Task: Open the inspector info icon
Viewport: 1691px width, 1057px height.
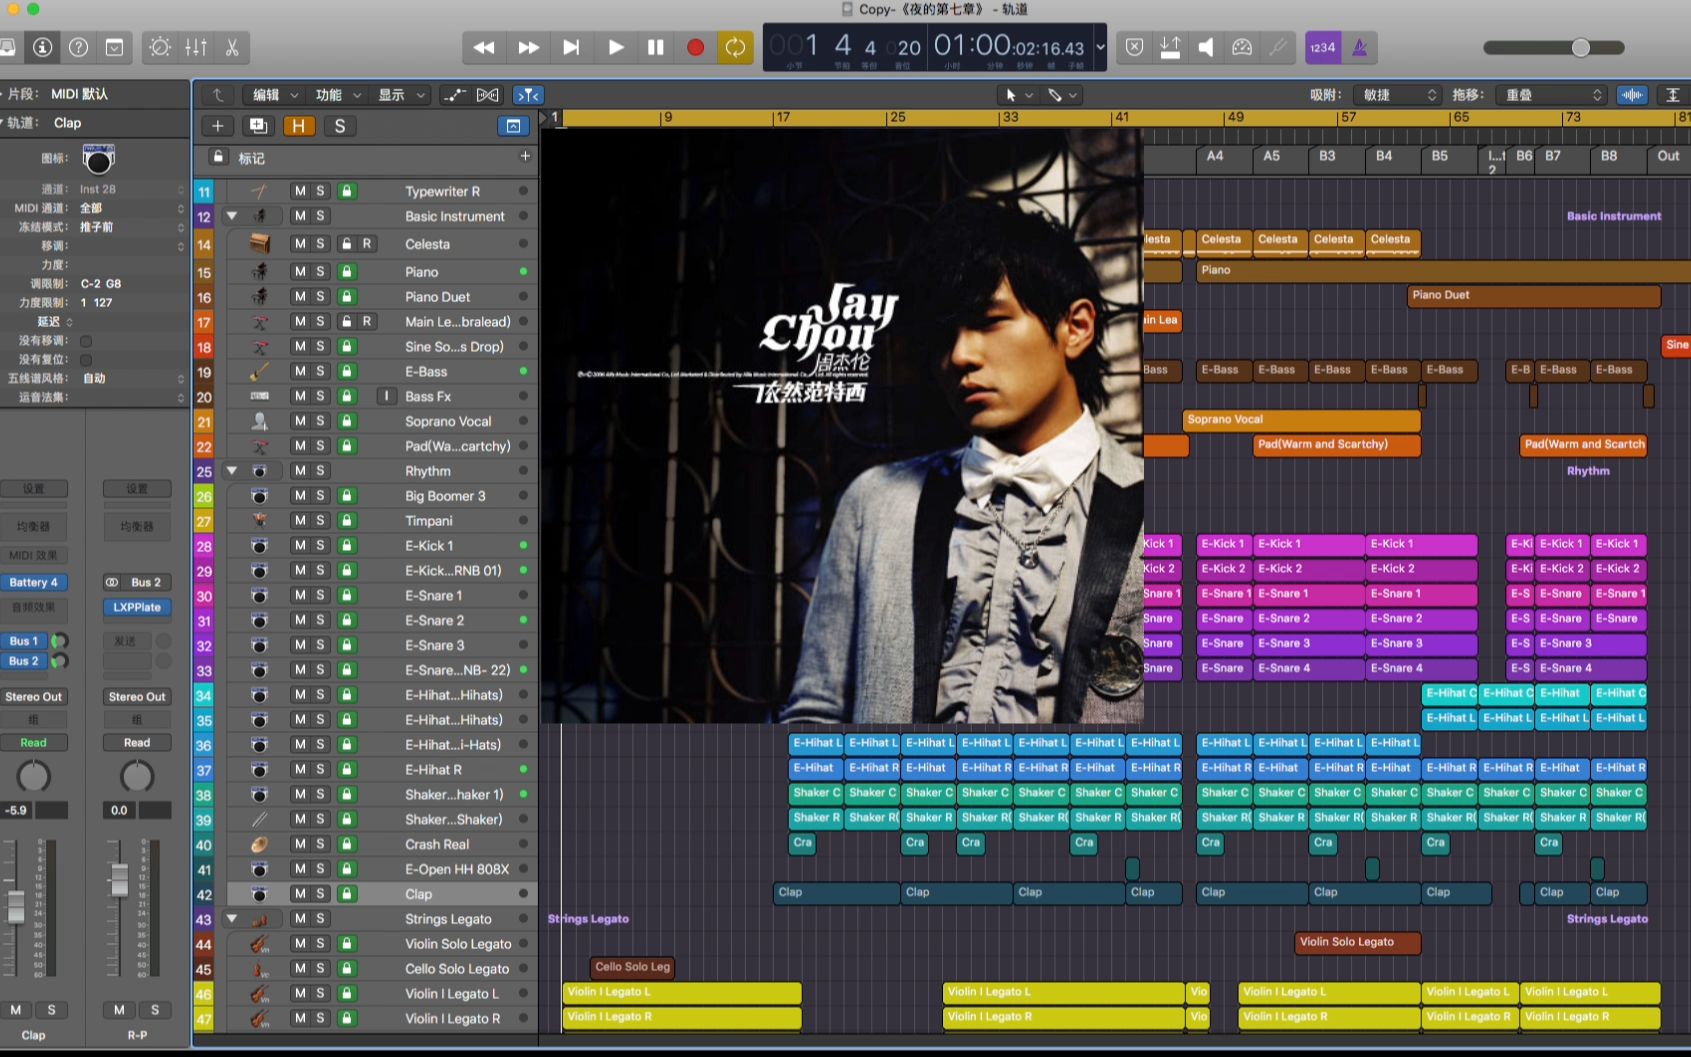Action: click(x=42, y=47)
